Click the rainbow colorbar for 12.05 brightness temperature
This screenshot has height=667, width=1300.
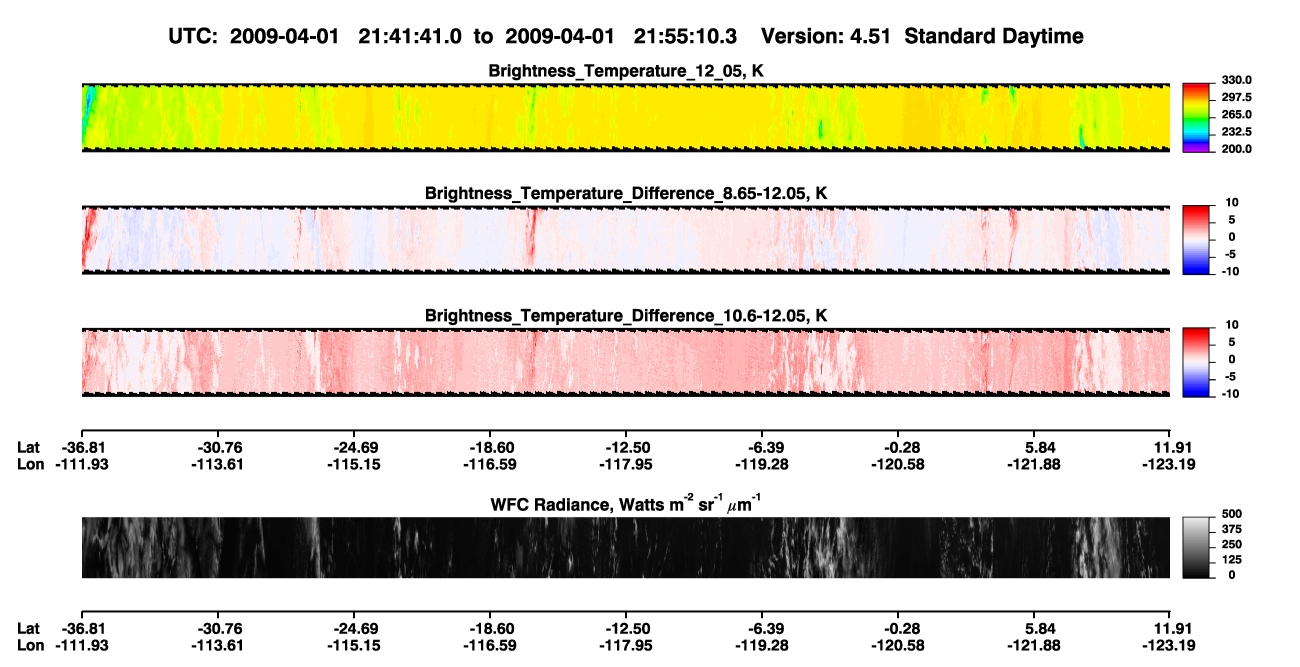pos(1196,117)
